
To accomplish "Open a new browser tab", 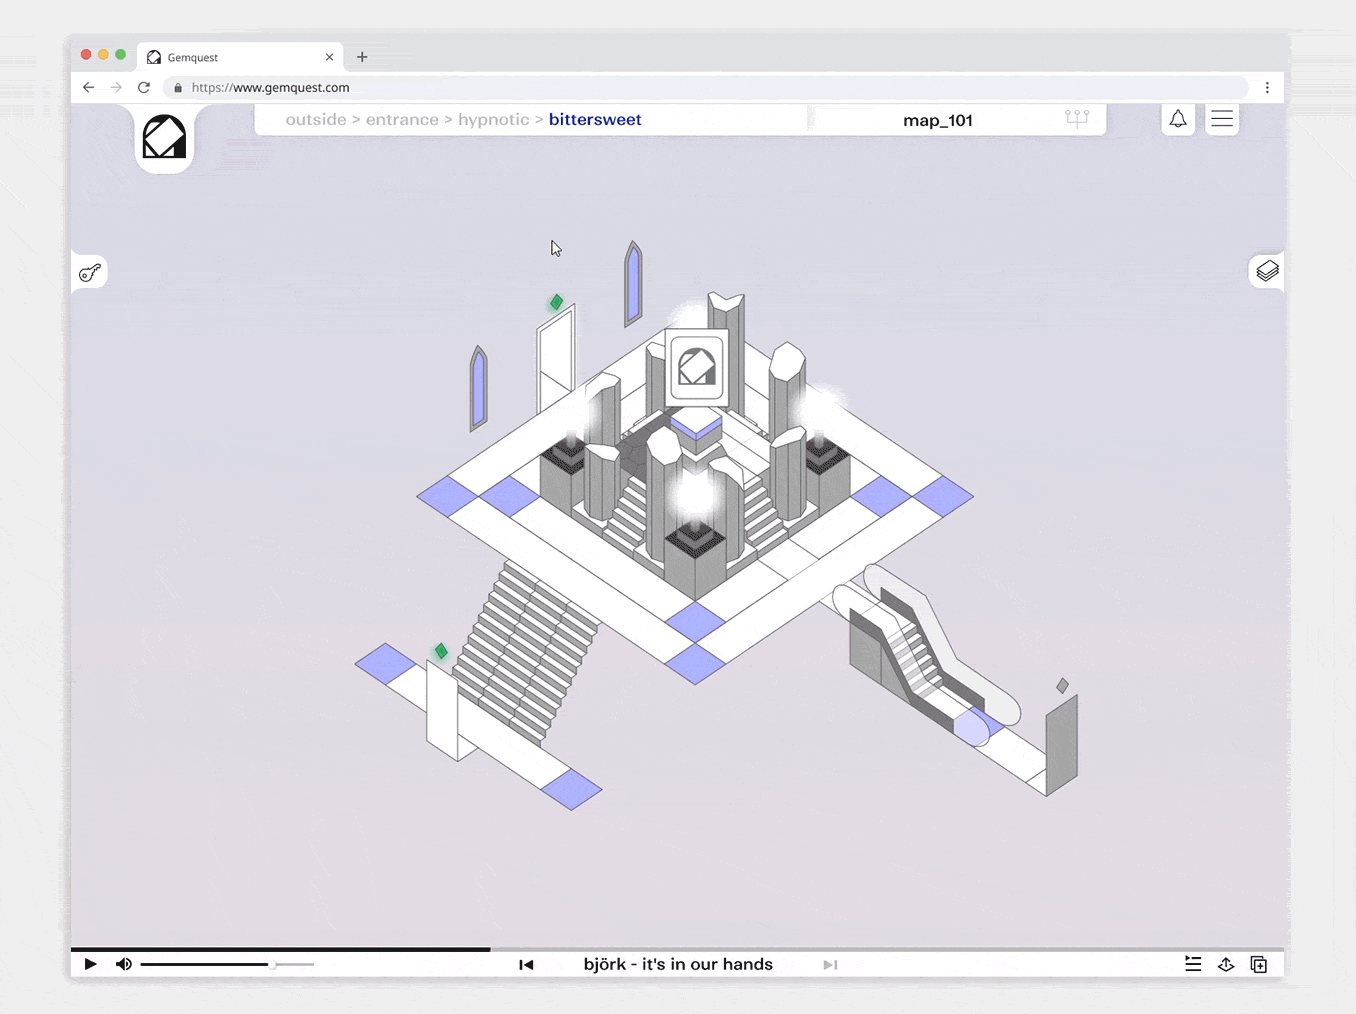I will pyautogui.click(x=362, y=57).
